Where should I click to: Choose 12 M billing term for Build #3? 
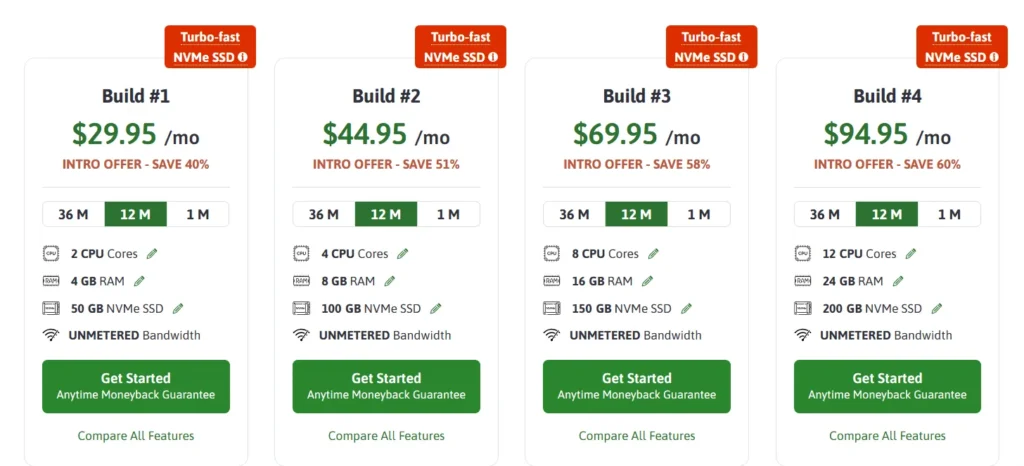pos(636,214)
